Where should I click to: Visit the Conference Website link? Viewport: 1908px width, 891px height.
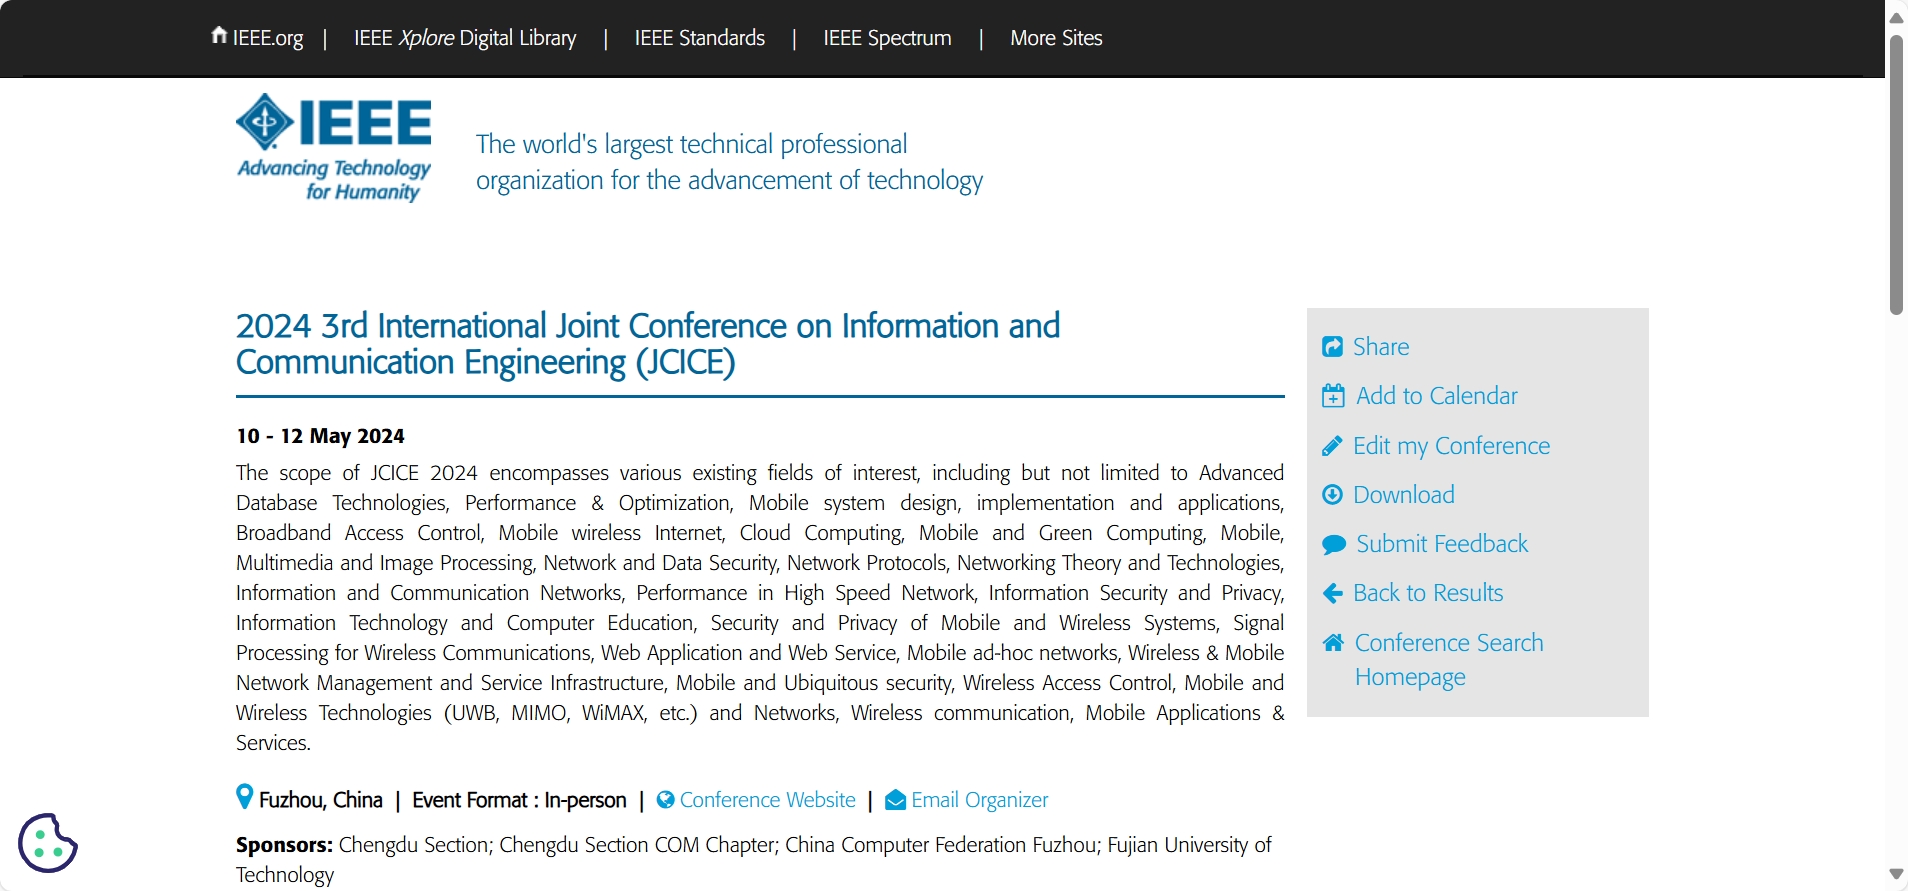[768, 800]
